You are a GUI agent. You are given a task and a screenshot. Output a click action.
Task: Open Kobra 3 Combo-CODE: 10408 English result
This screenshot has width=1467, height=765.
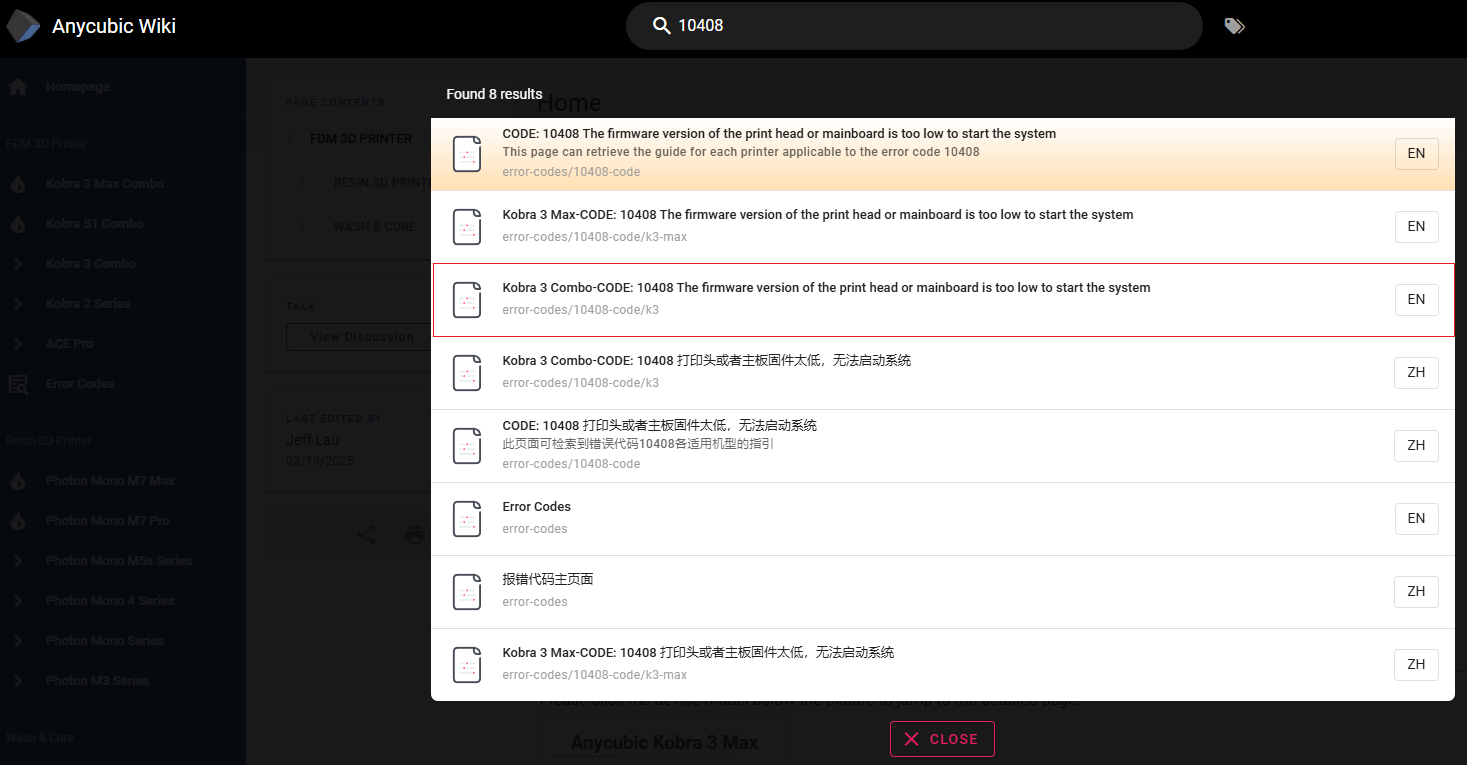coord(943,300)
